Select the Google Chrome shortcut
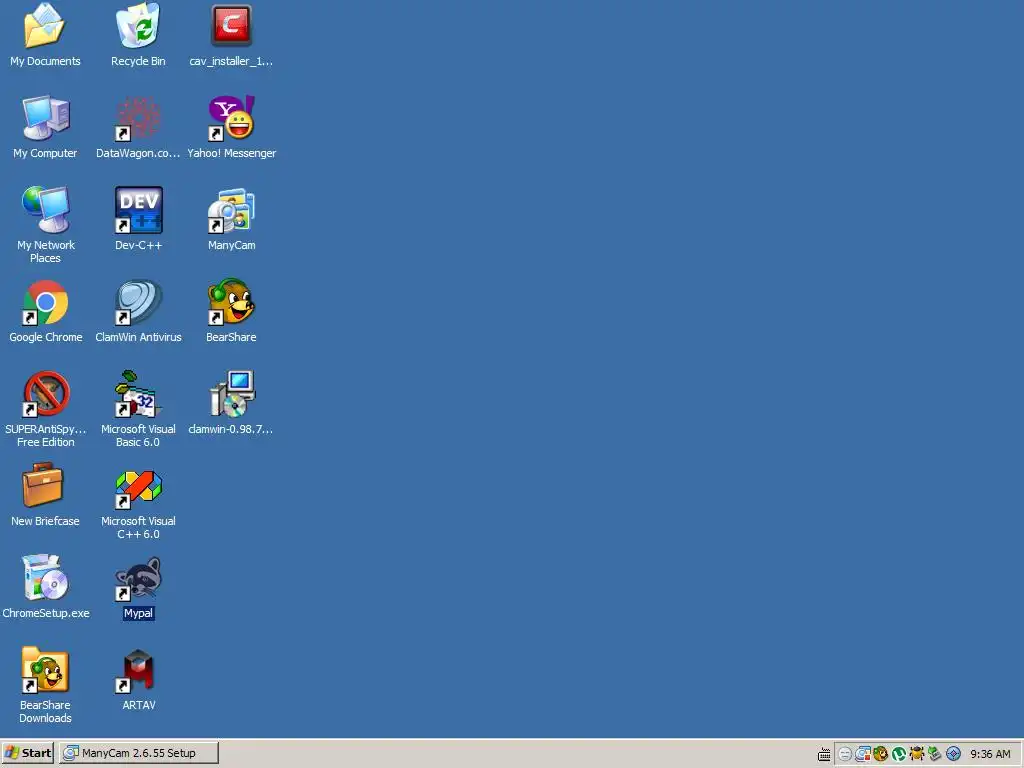Image resolution: width=1024 pixels, height=768 pixels. (45, 302)
